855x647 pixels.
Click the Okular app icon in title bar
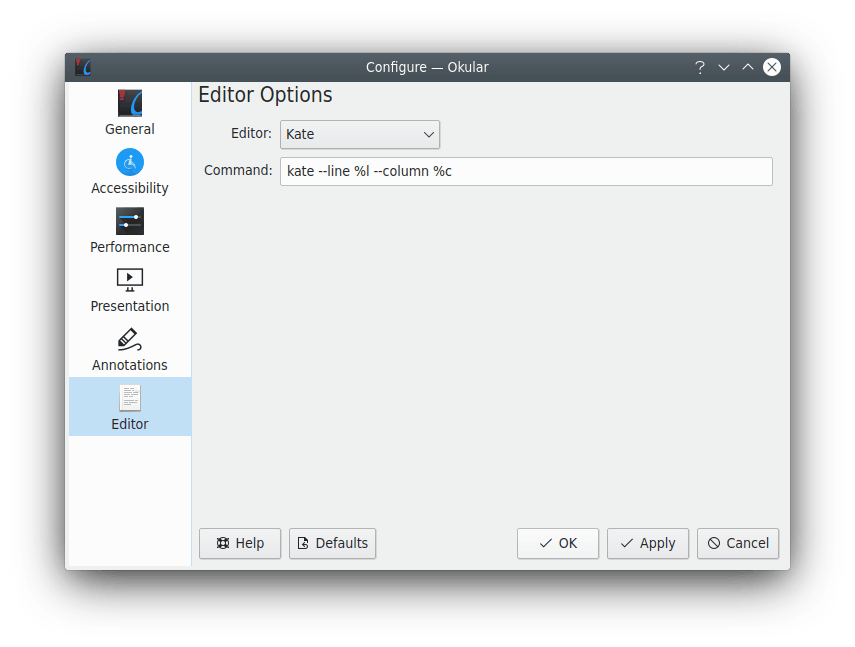pyautogui.click(x=84, y=67)
